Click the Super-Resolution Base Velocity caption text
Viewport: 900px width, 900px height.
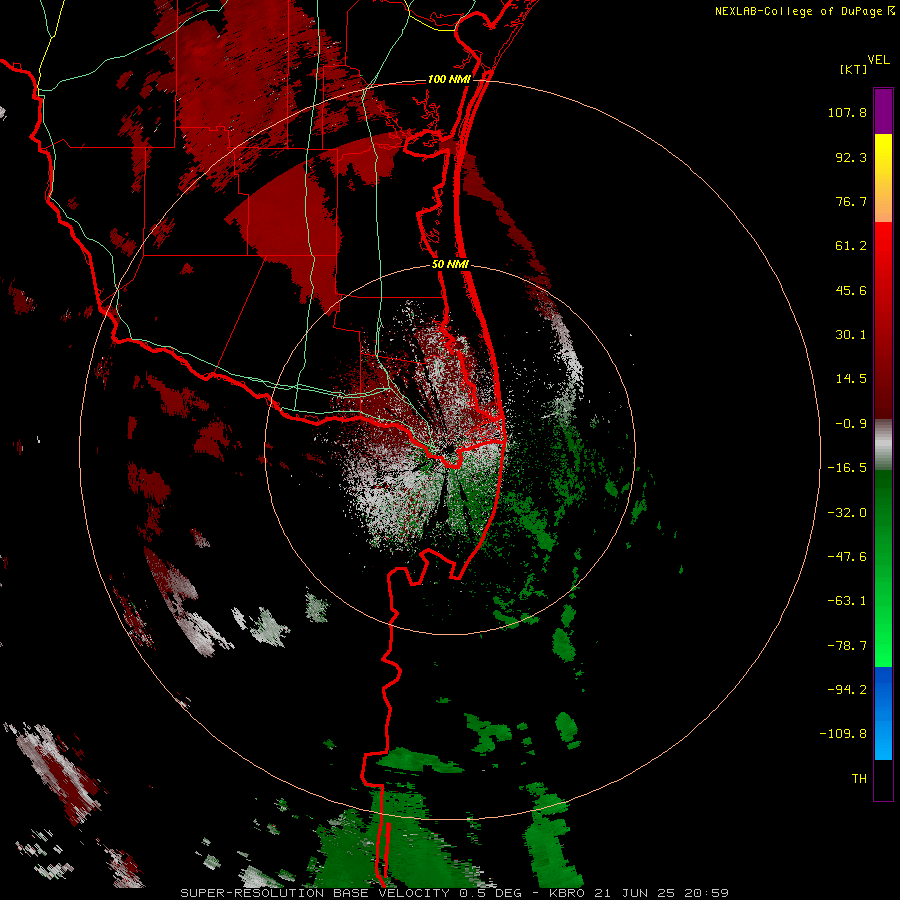(454, 893)
